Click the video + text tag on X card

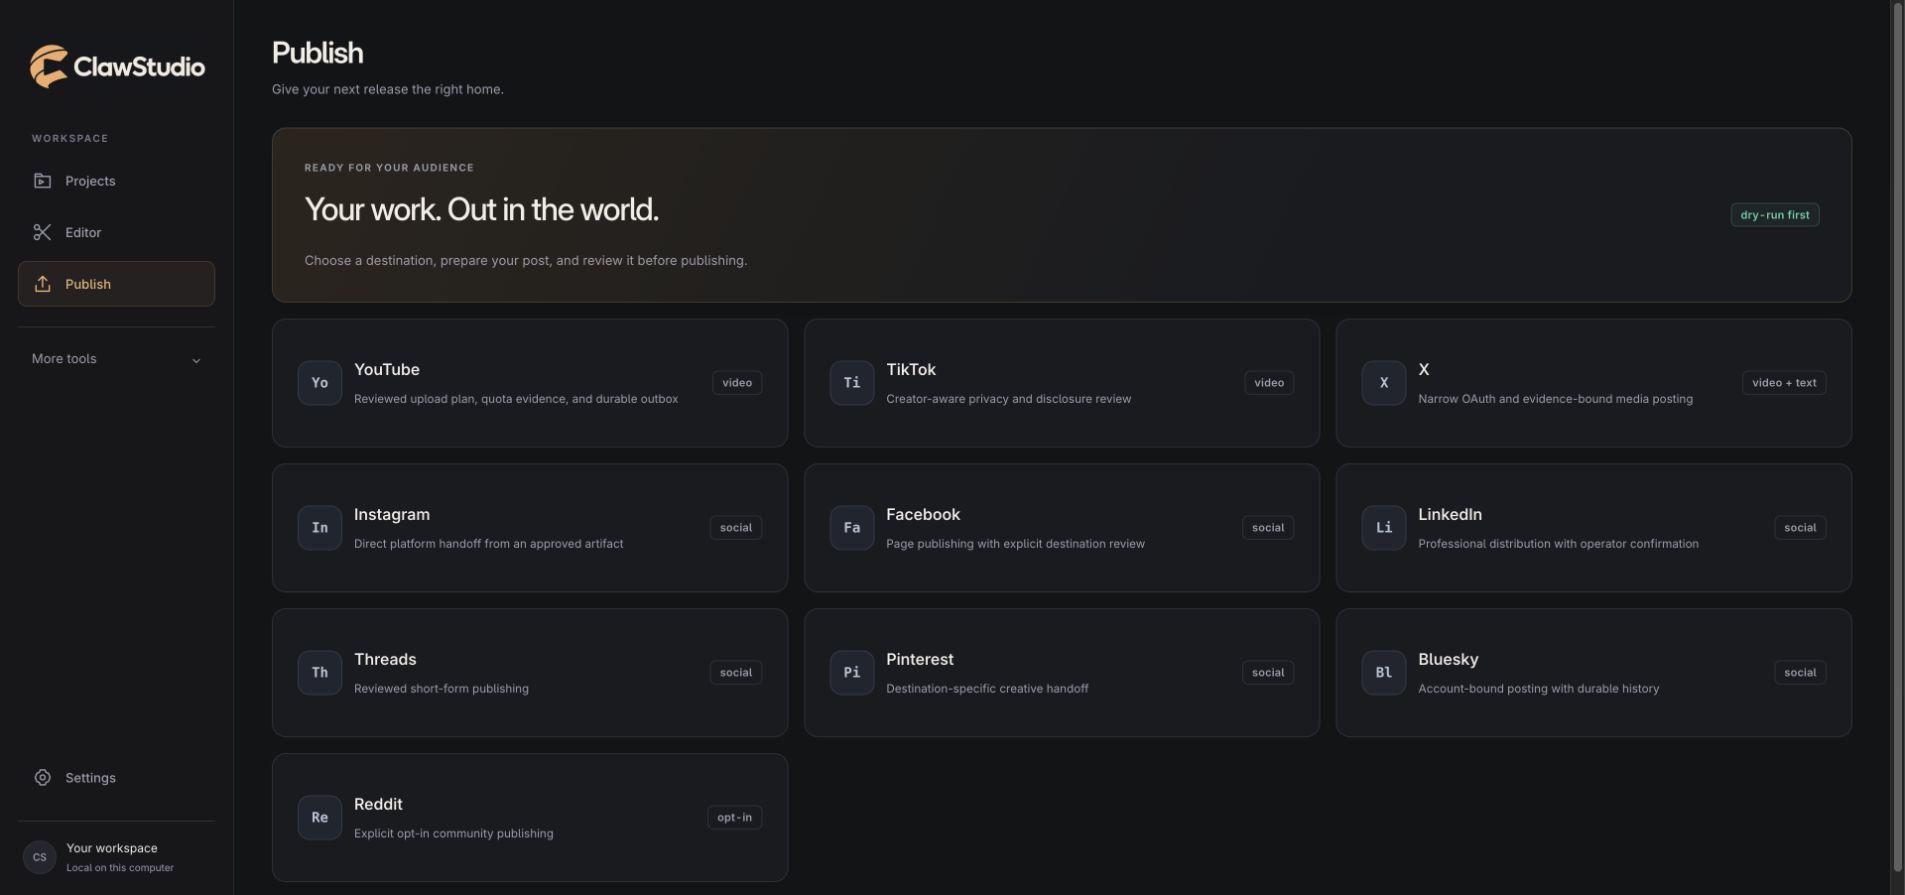1784,383
